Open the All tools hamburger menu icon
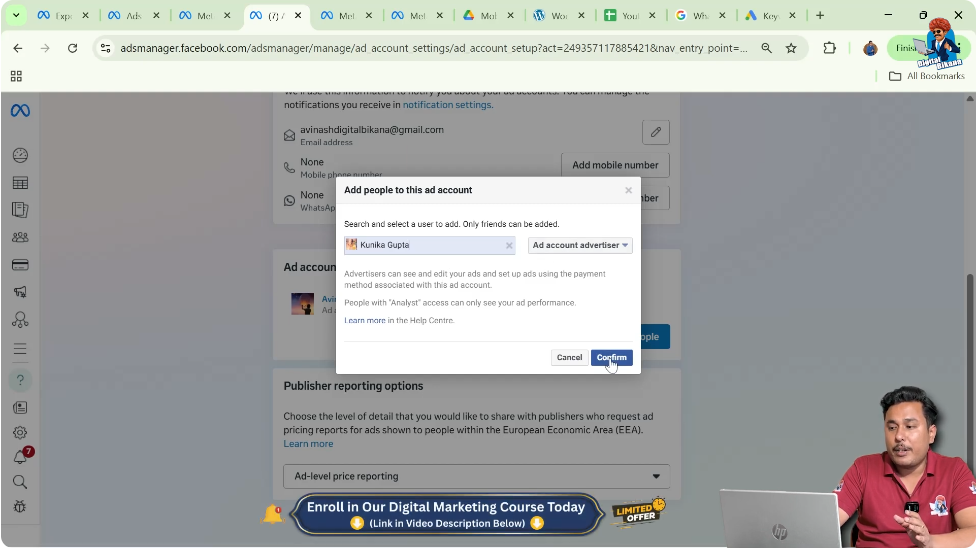 (20, 349)
